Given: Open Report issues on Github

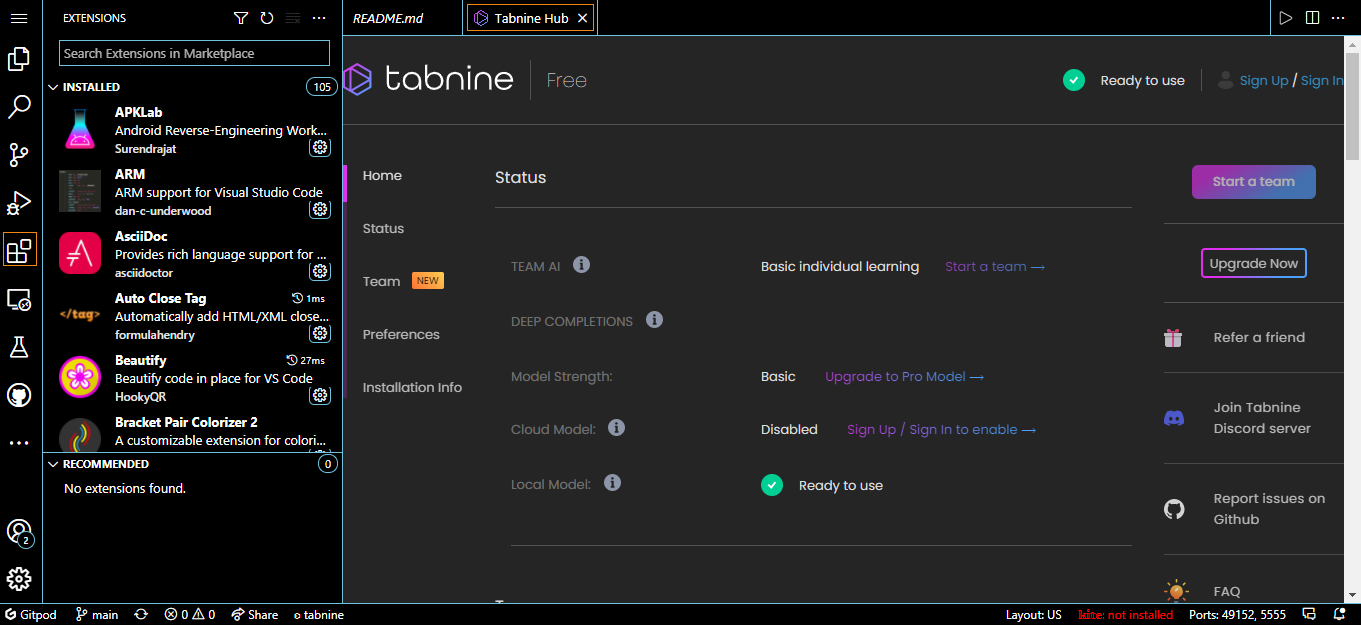Looking at the screenshot, I should (1254, 509).
